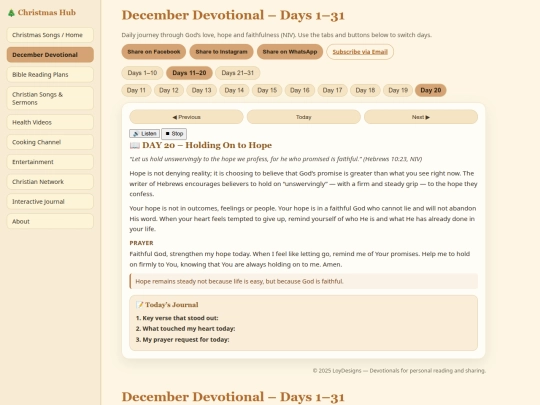The image size is (540, 405).
Task: Open Bible Reading Plans
Action: (x=50, y=74)
